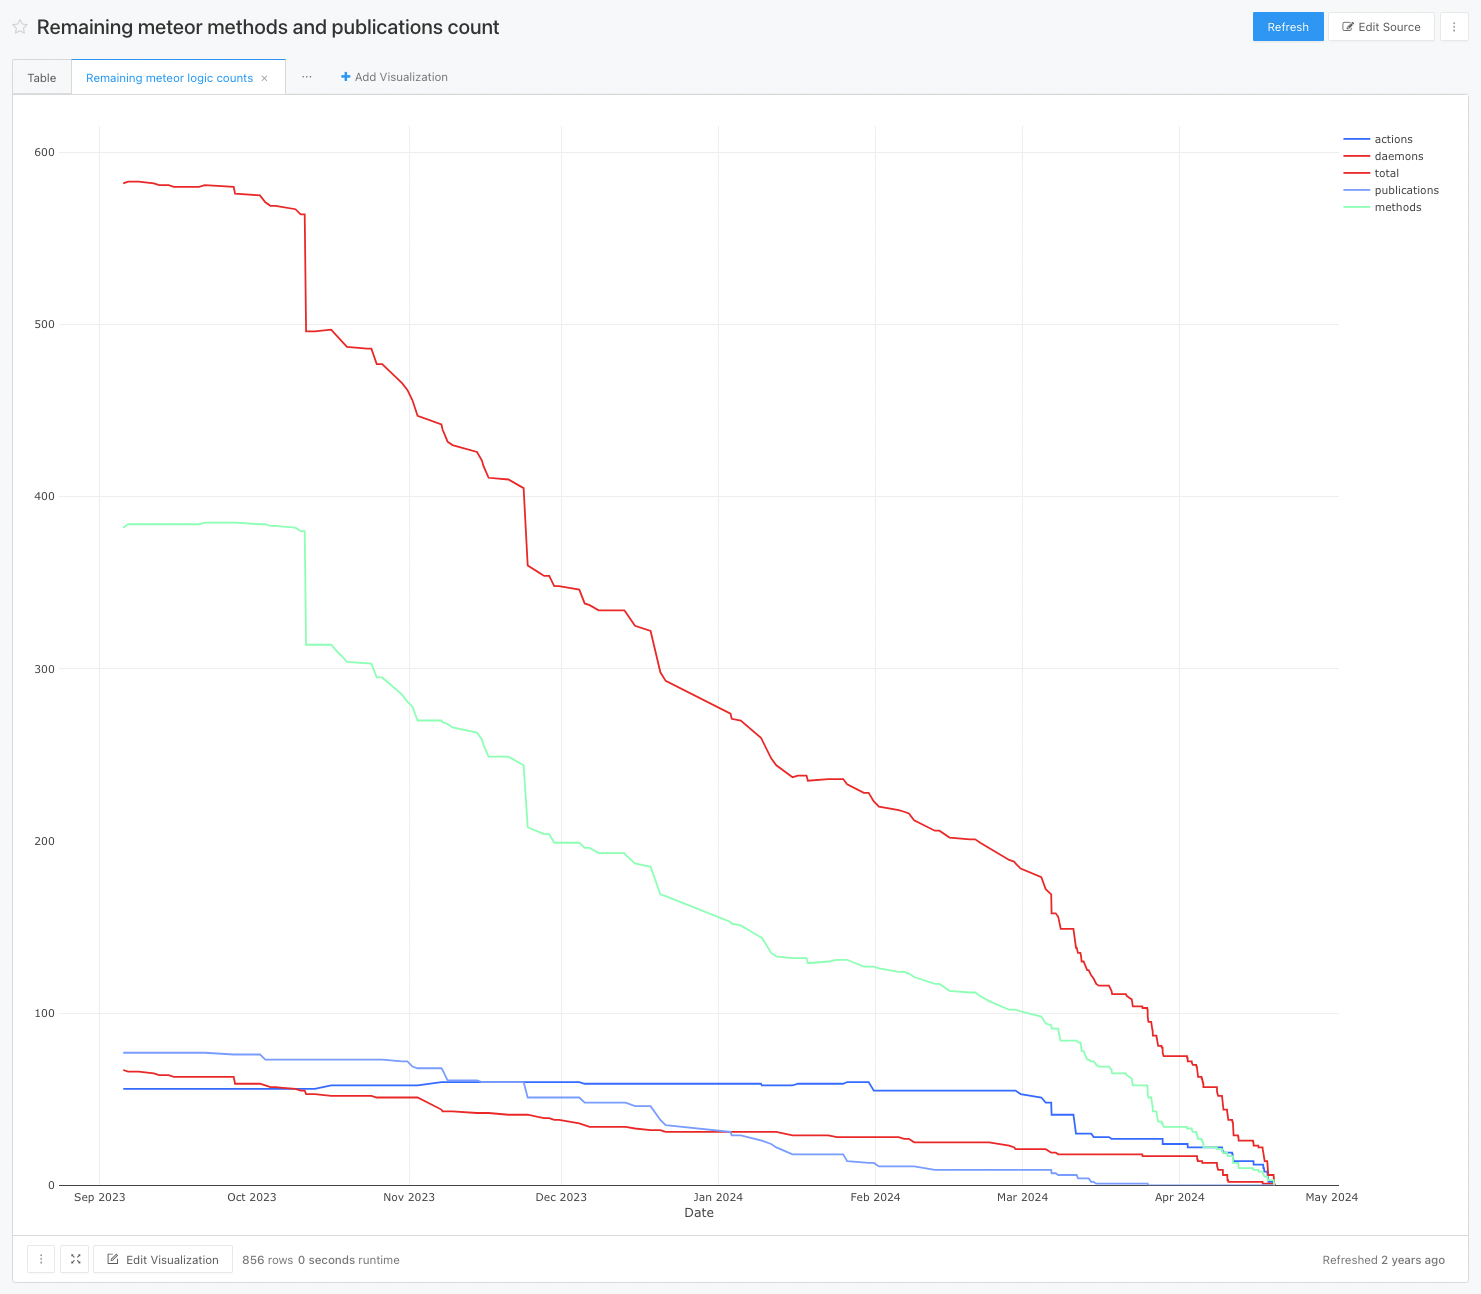Hide the publications line from the legend
Image resolution: width=1481 pixels, height=1294 pixels.
[1406, 190]
